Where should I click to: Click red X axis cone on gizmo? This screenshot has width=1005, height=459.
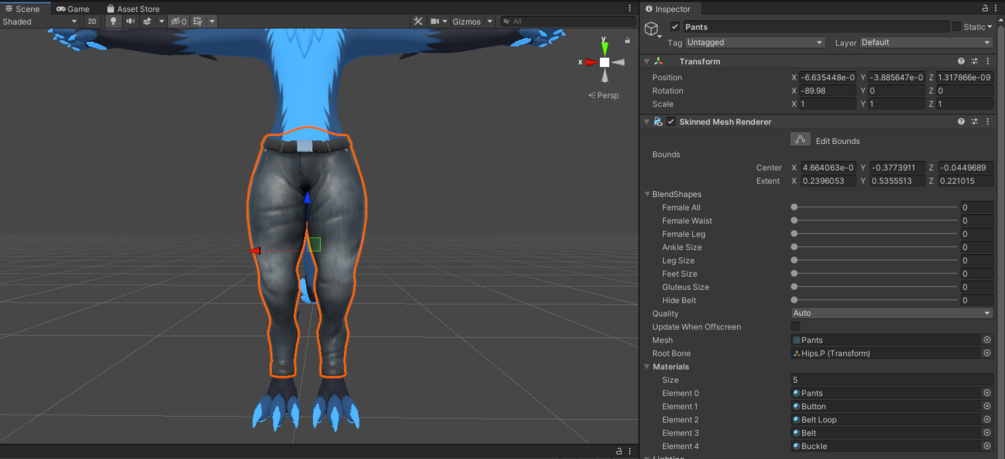pos(590,62)
